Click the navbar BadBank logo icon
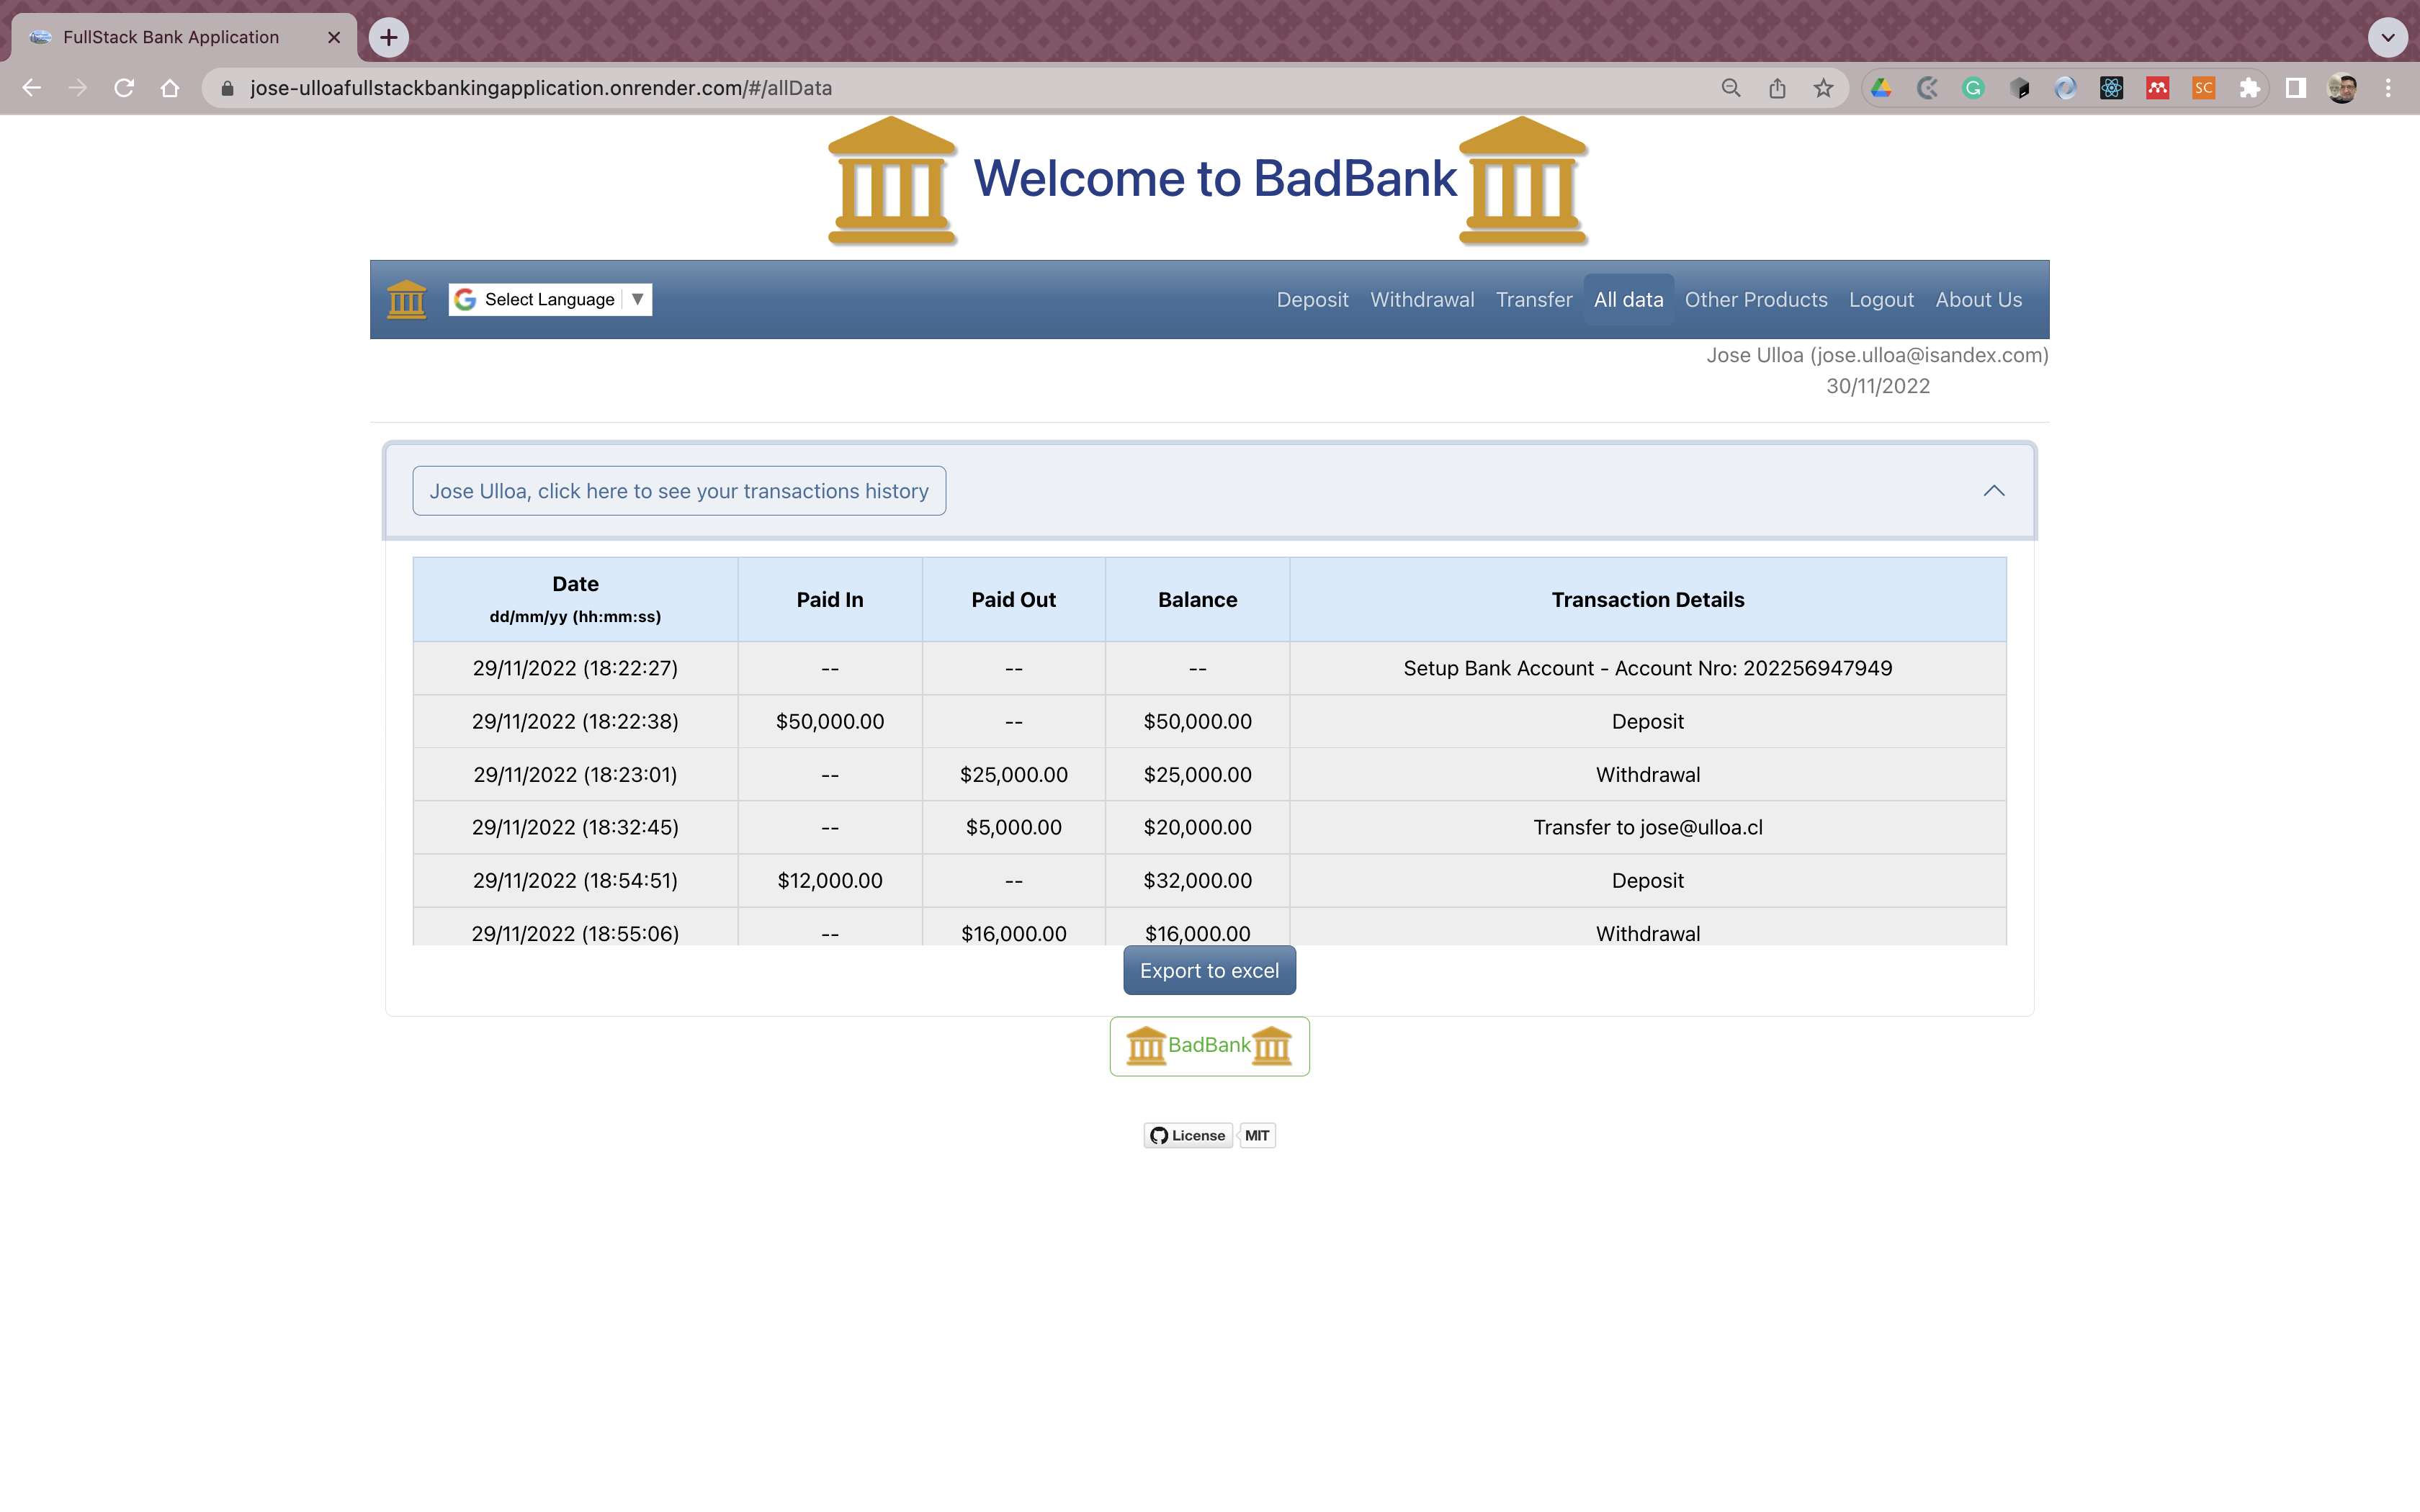2420x1512 pixels. tap(406, 299)
